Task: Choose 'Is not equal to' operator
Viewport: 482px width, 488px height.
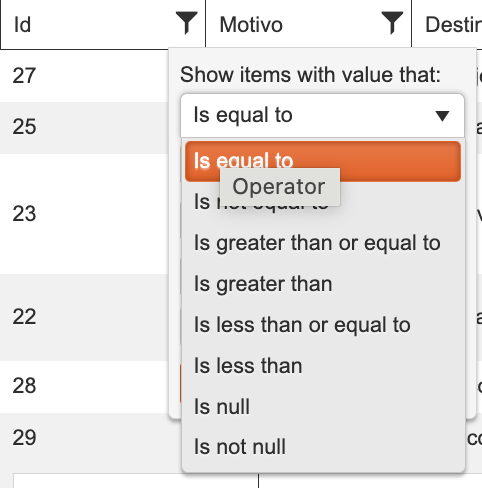Action: tap(323, 202)
